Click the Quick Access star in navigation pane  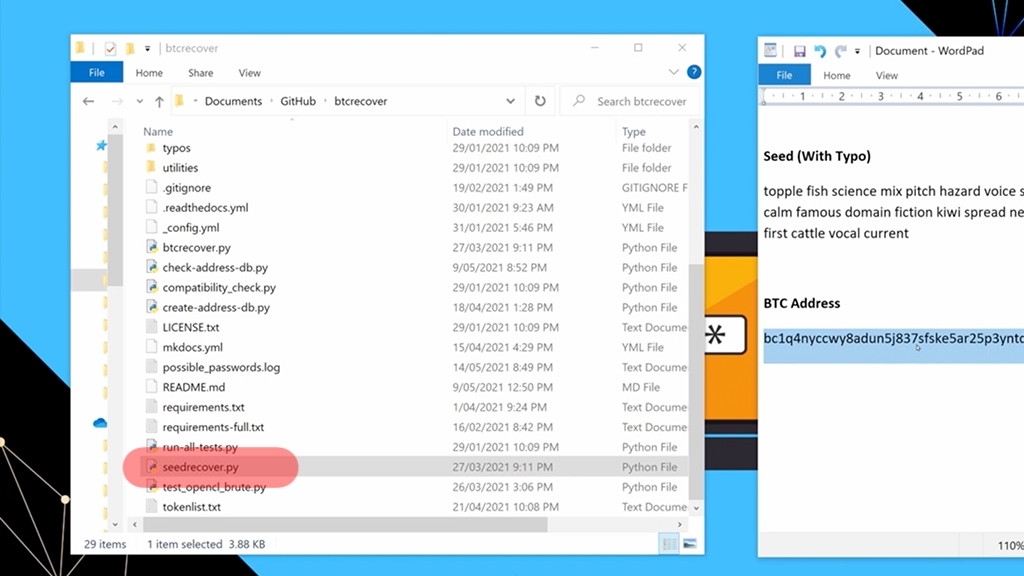[x=101, y=146]
